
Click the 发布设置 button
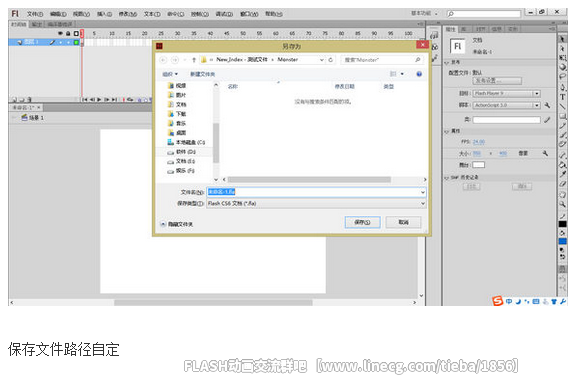pos(497,81)
